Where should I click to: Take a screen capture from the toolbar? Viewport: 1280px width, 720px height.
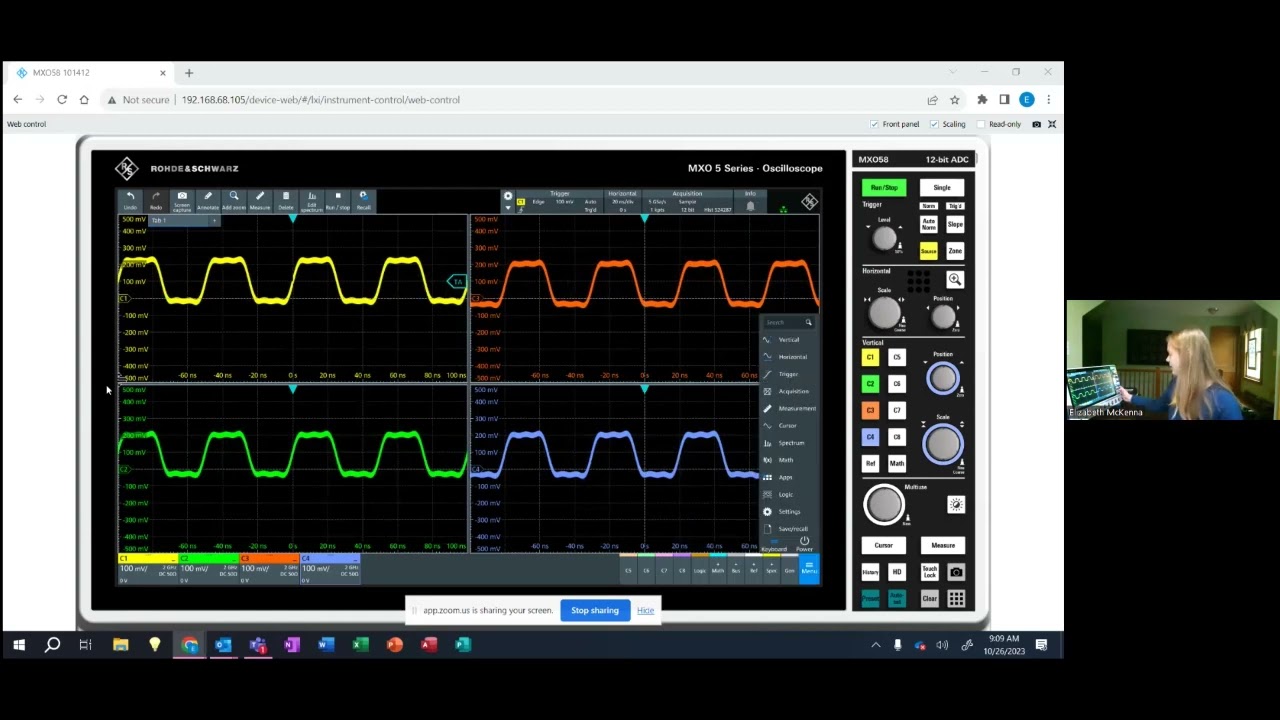[182, 200]
